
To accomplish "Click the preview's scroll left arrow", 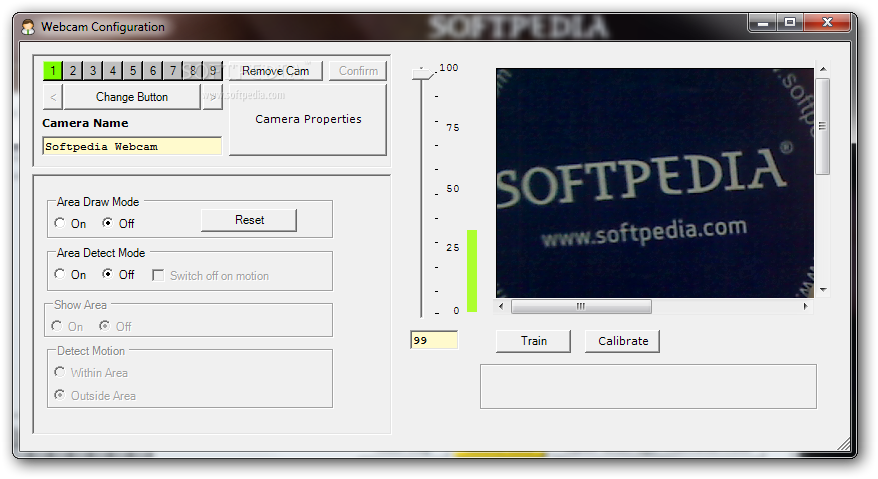I will point(501,306).
